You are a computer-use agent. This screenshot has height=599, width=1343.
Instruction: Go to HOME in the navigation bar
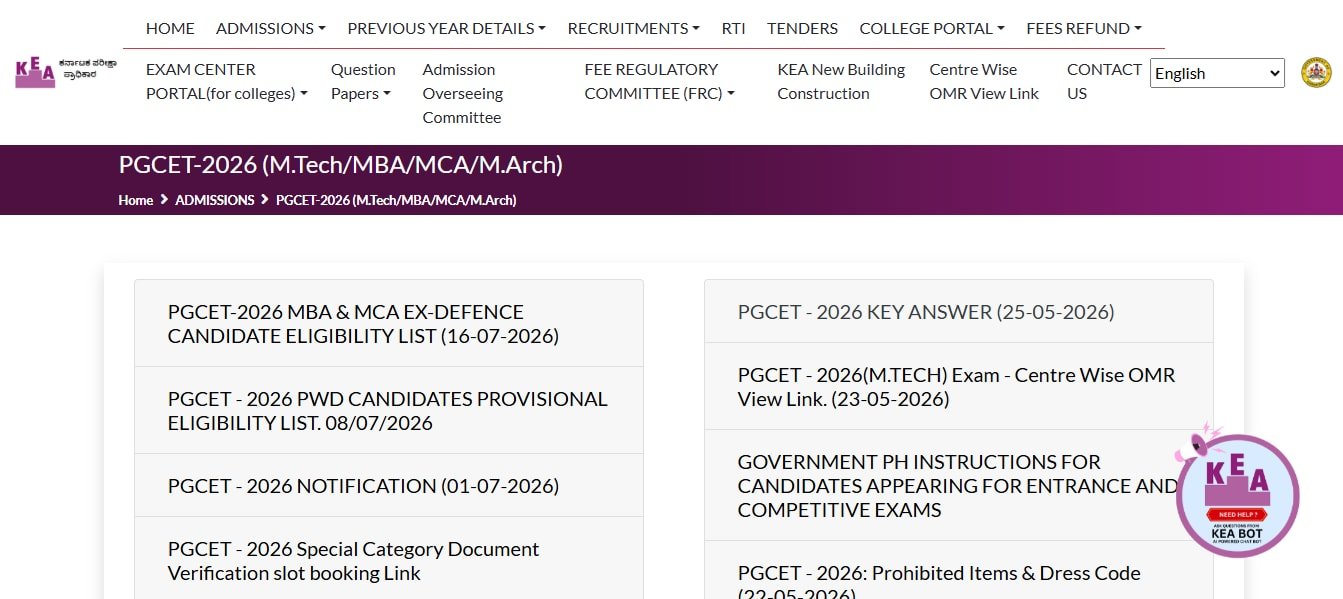tap(170, 28)
